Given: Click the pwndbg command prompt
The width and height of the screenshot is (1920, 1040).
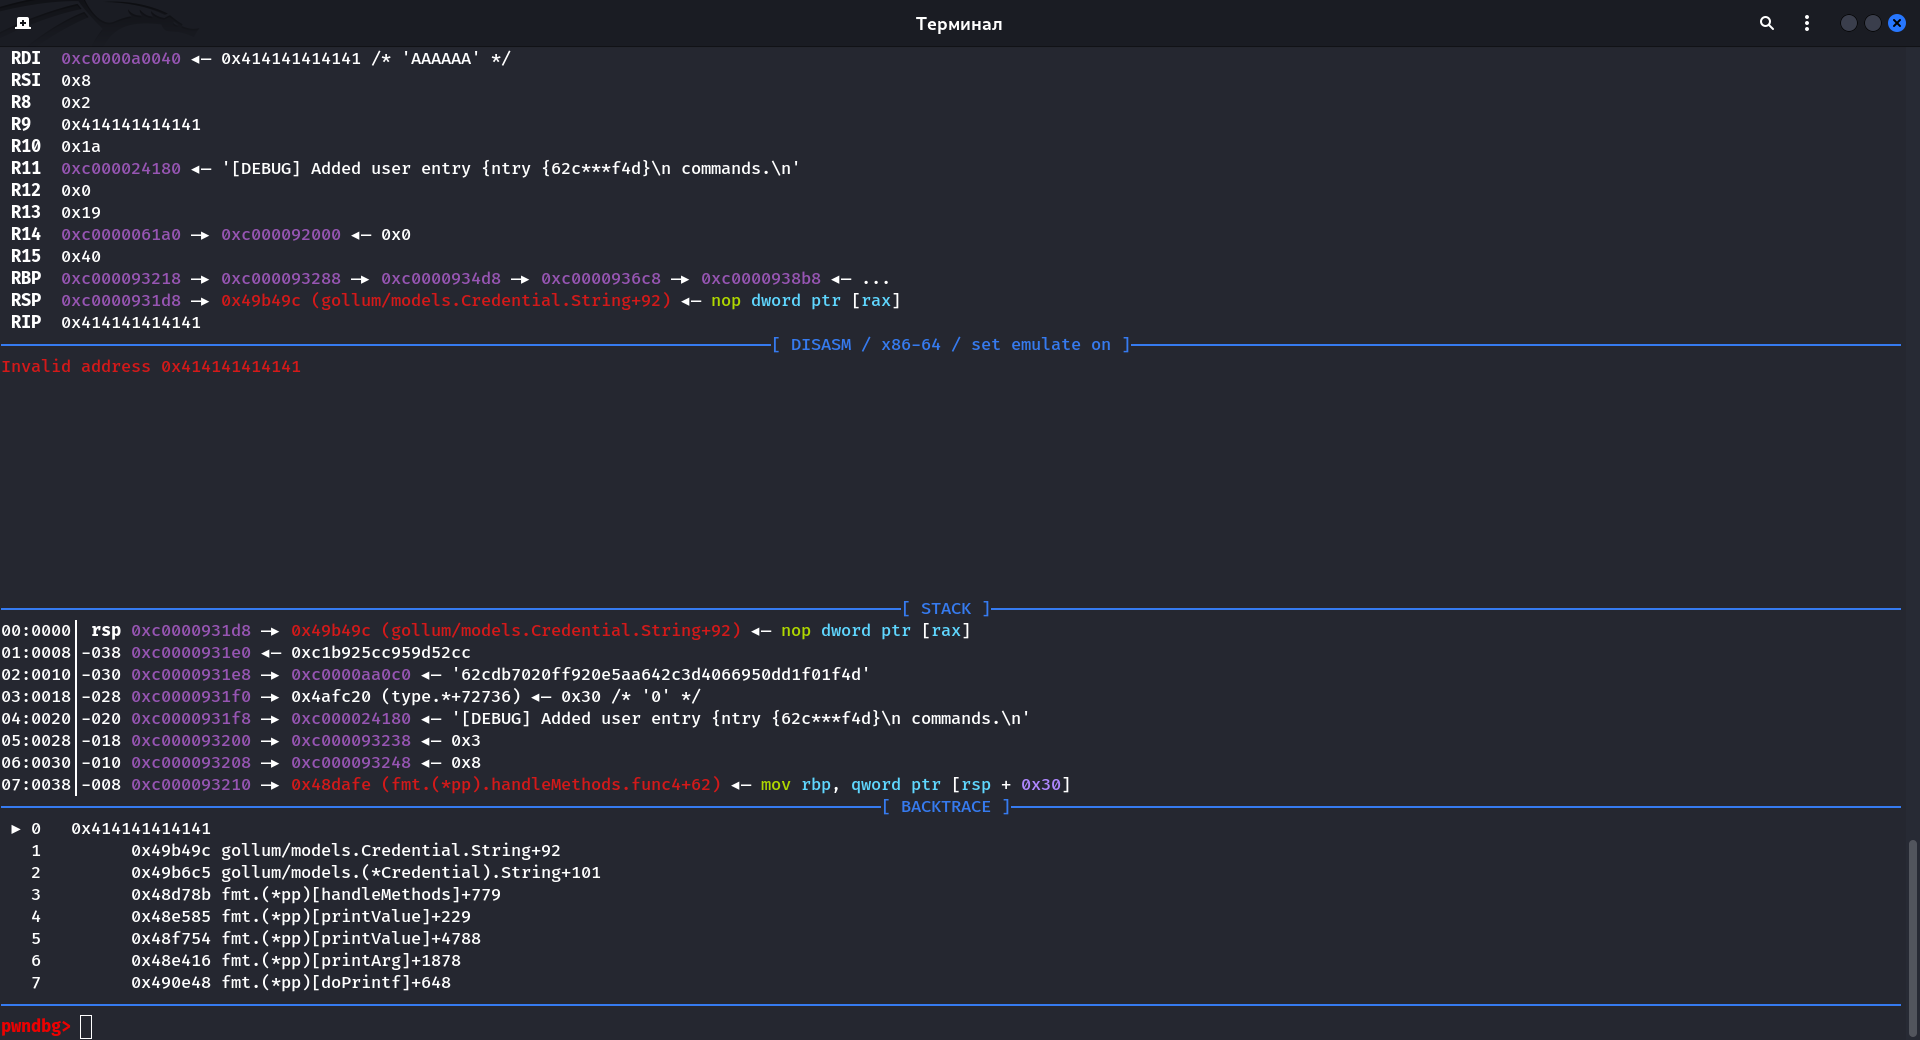Looking at the screenshot, I should point(35,1026).
